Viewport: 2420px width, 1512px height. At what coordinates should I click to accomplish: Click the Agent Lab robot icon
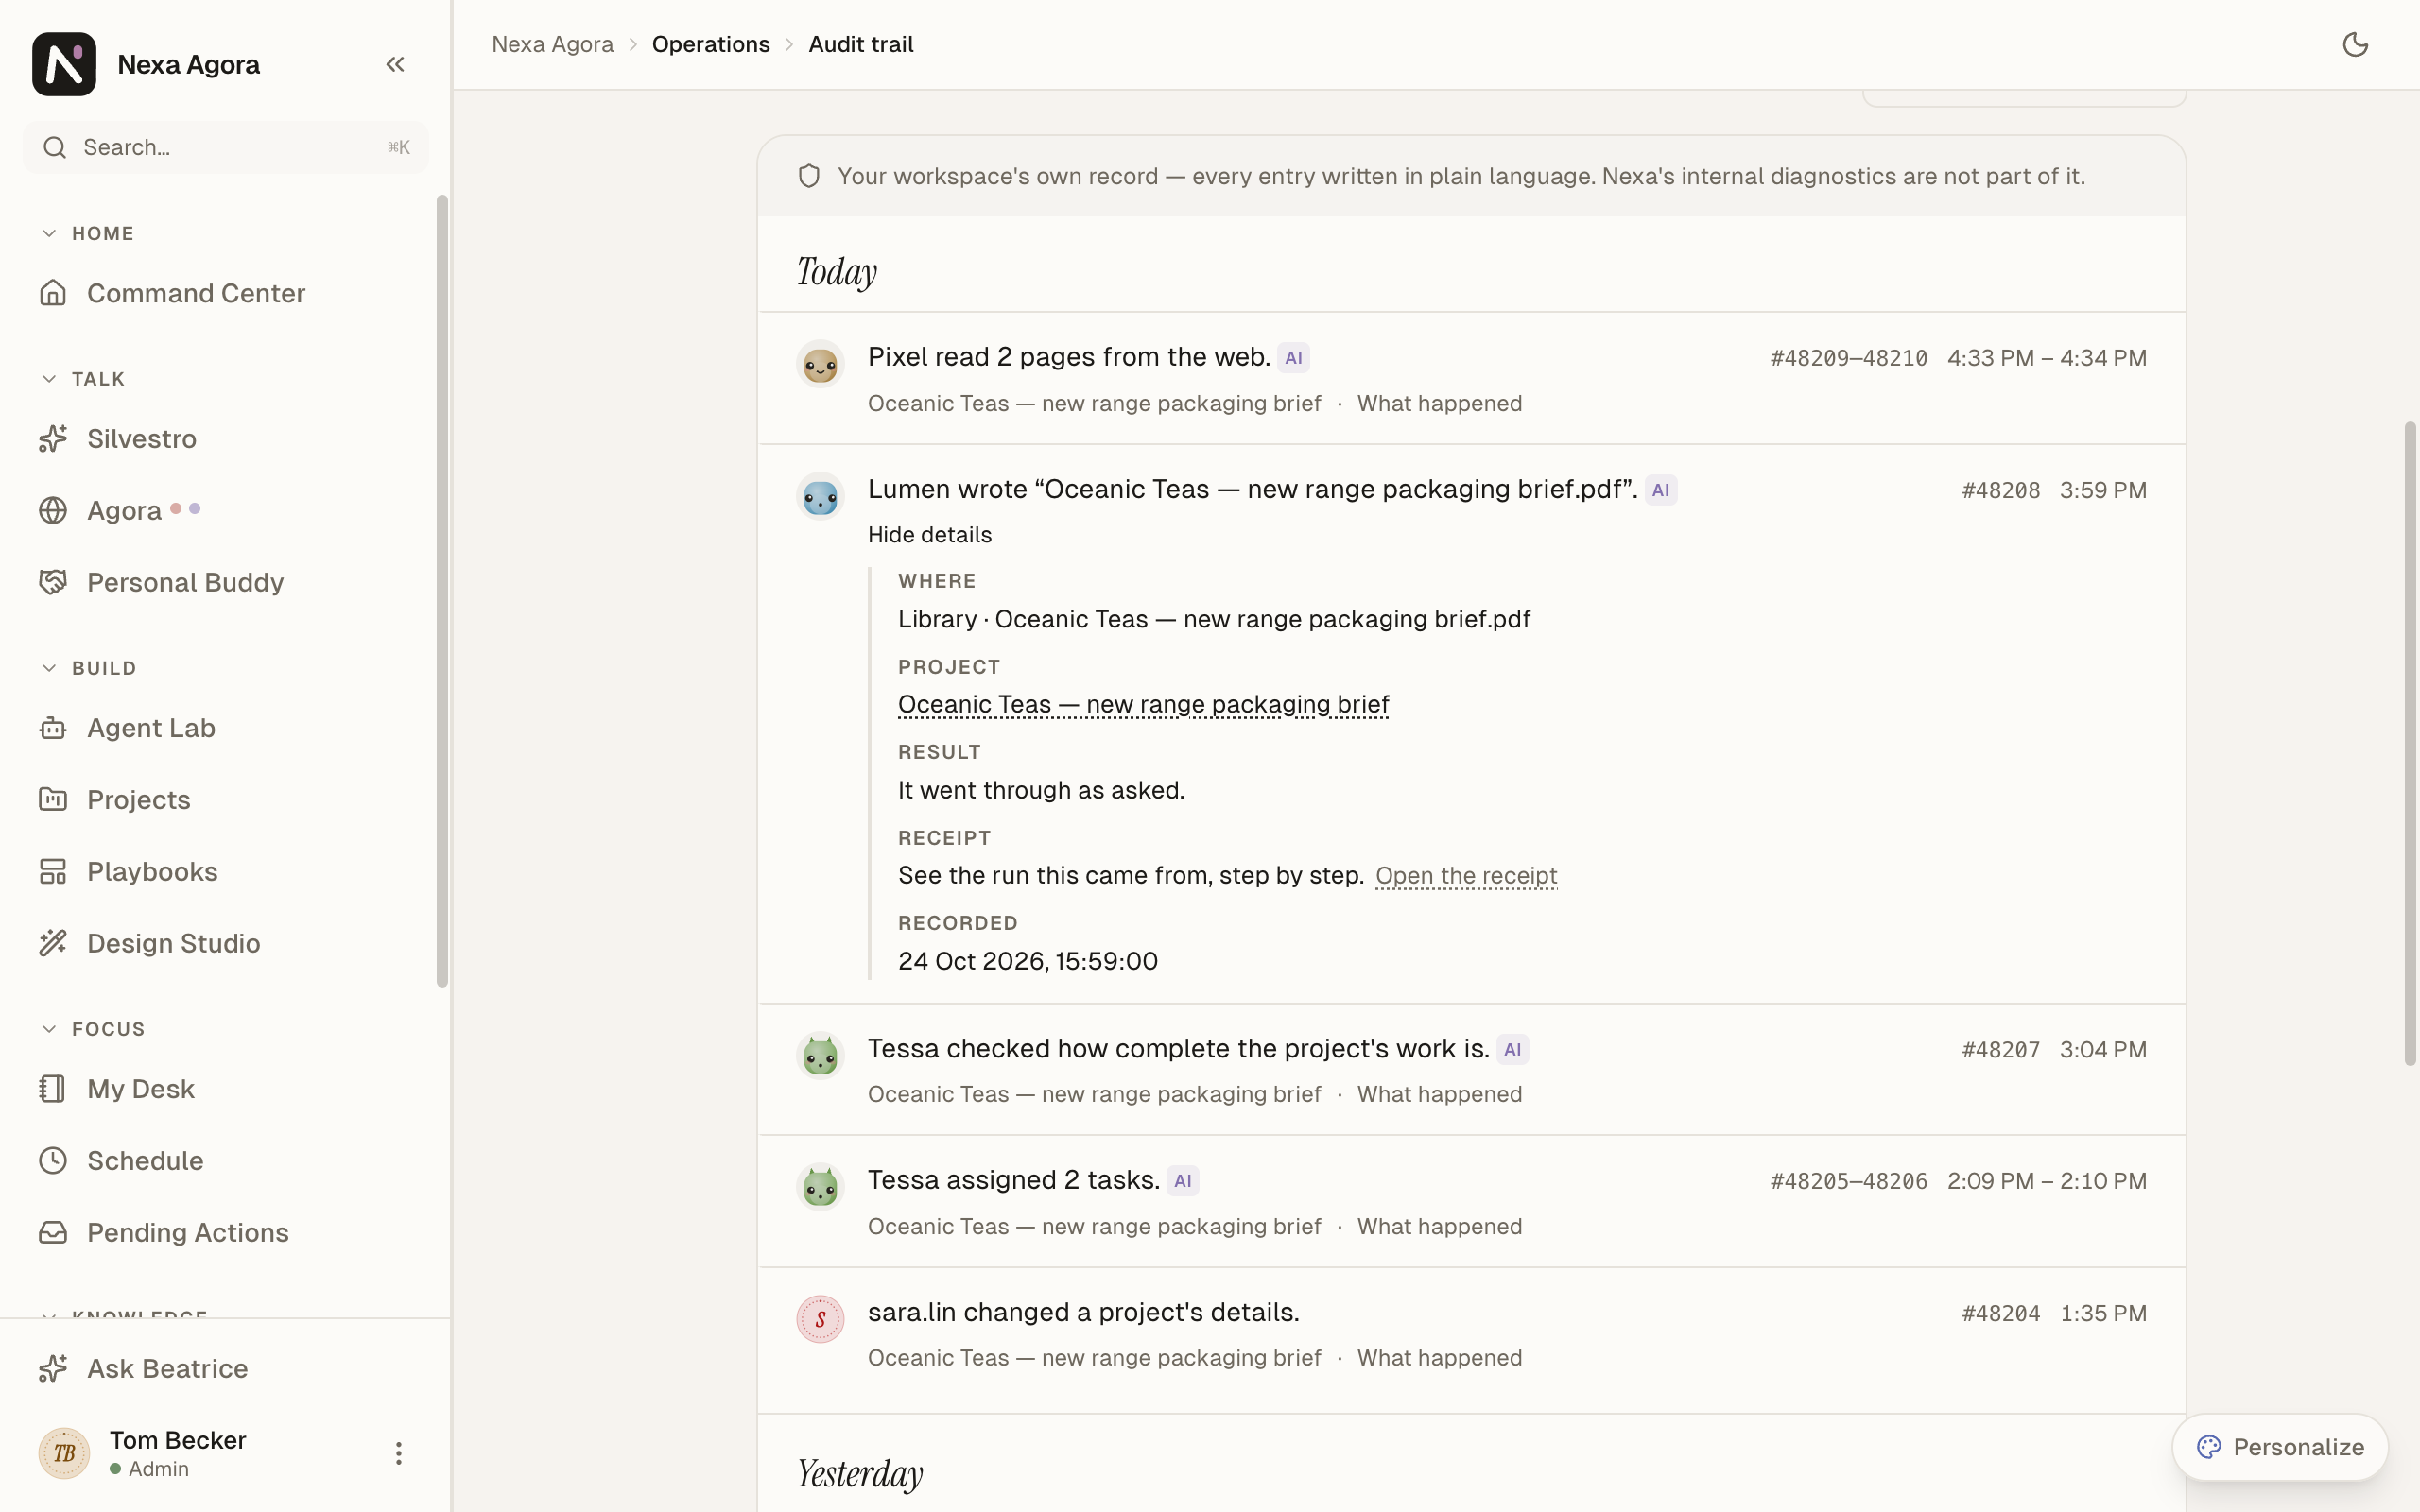point(53,728)
